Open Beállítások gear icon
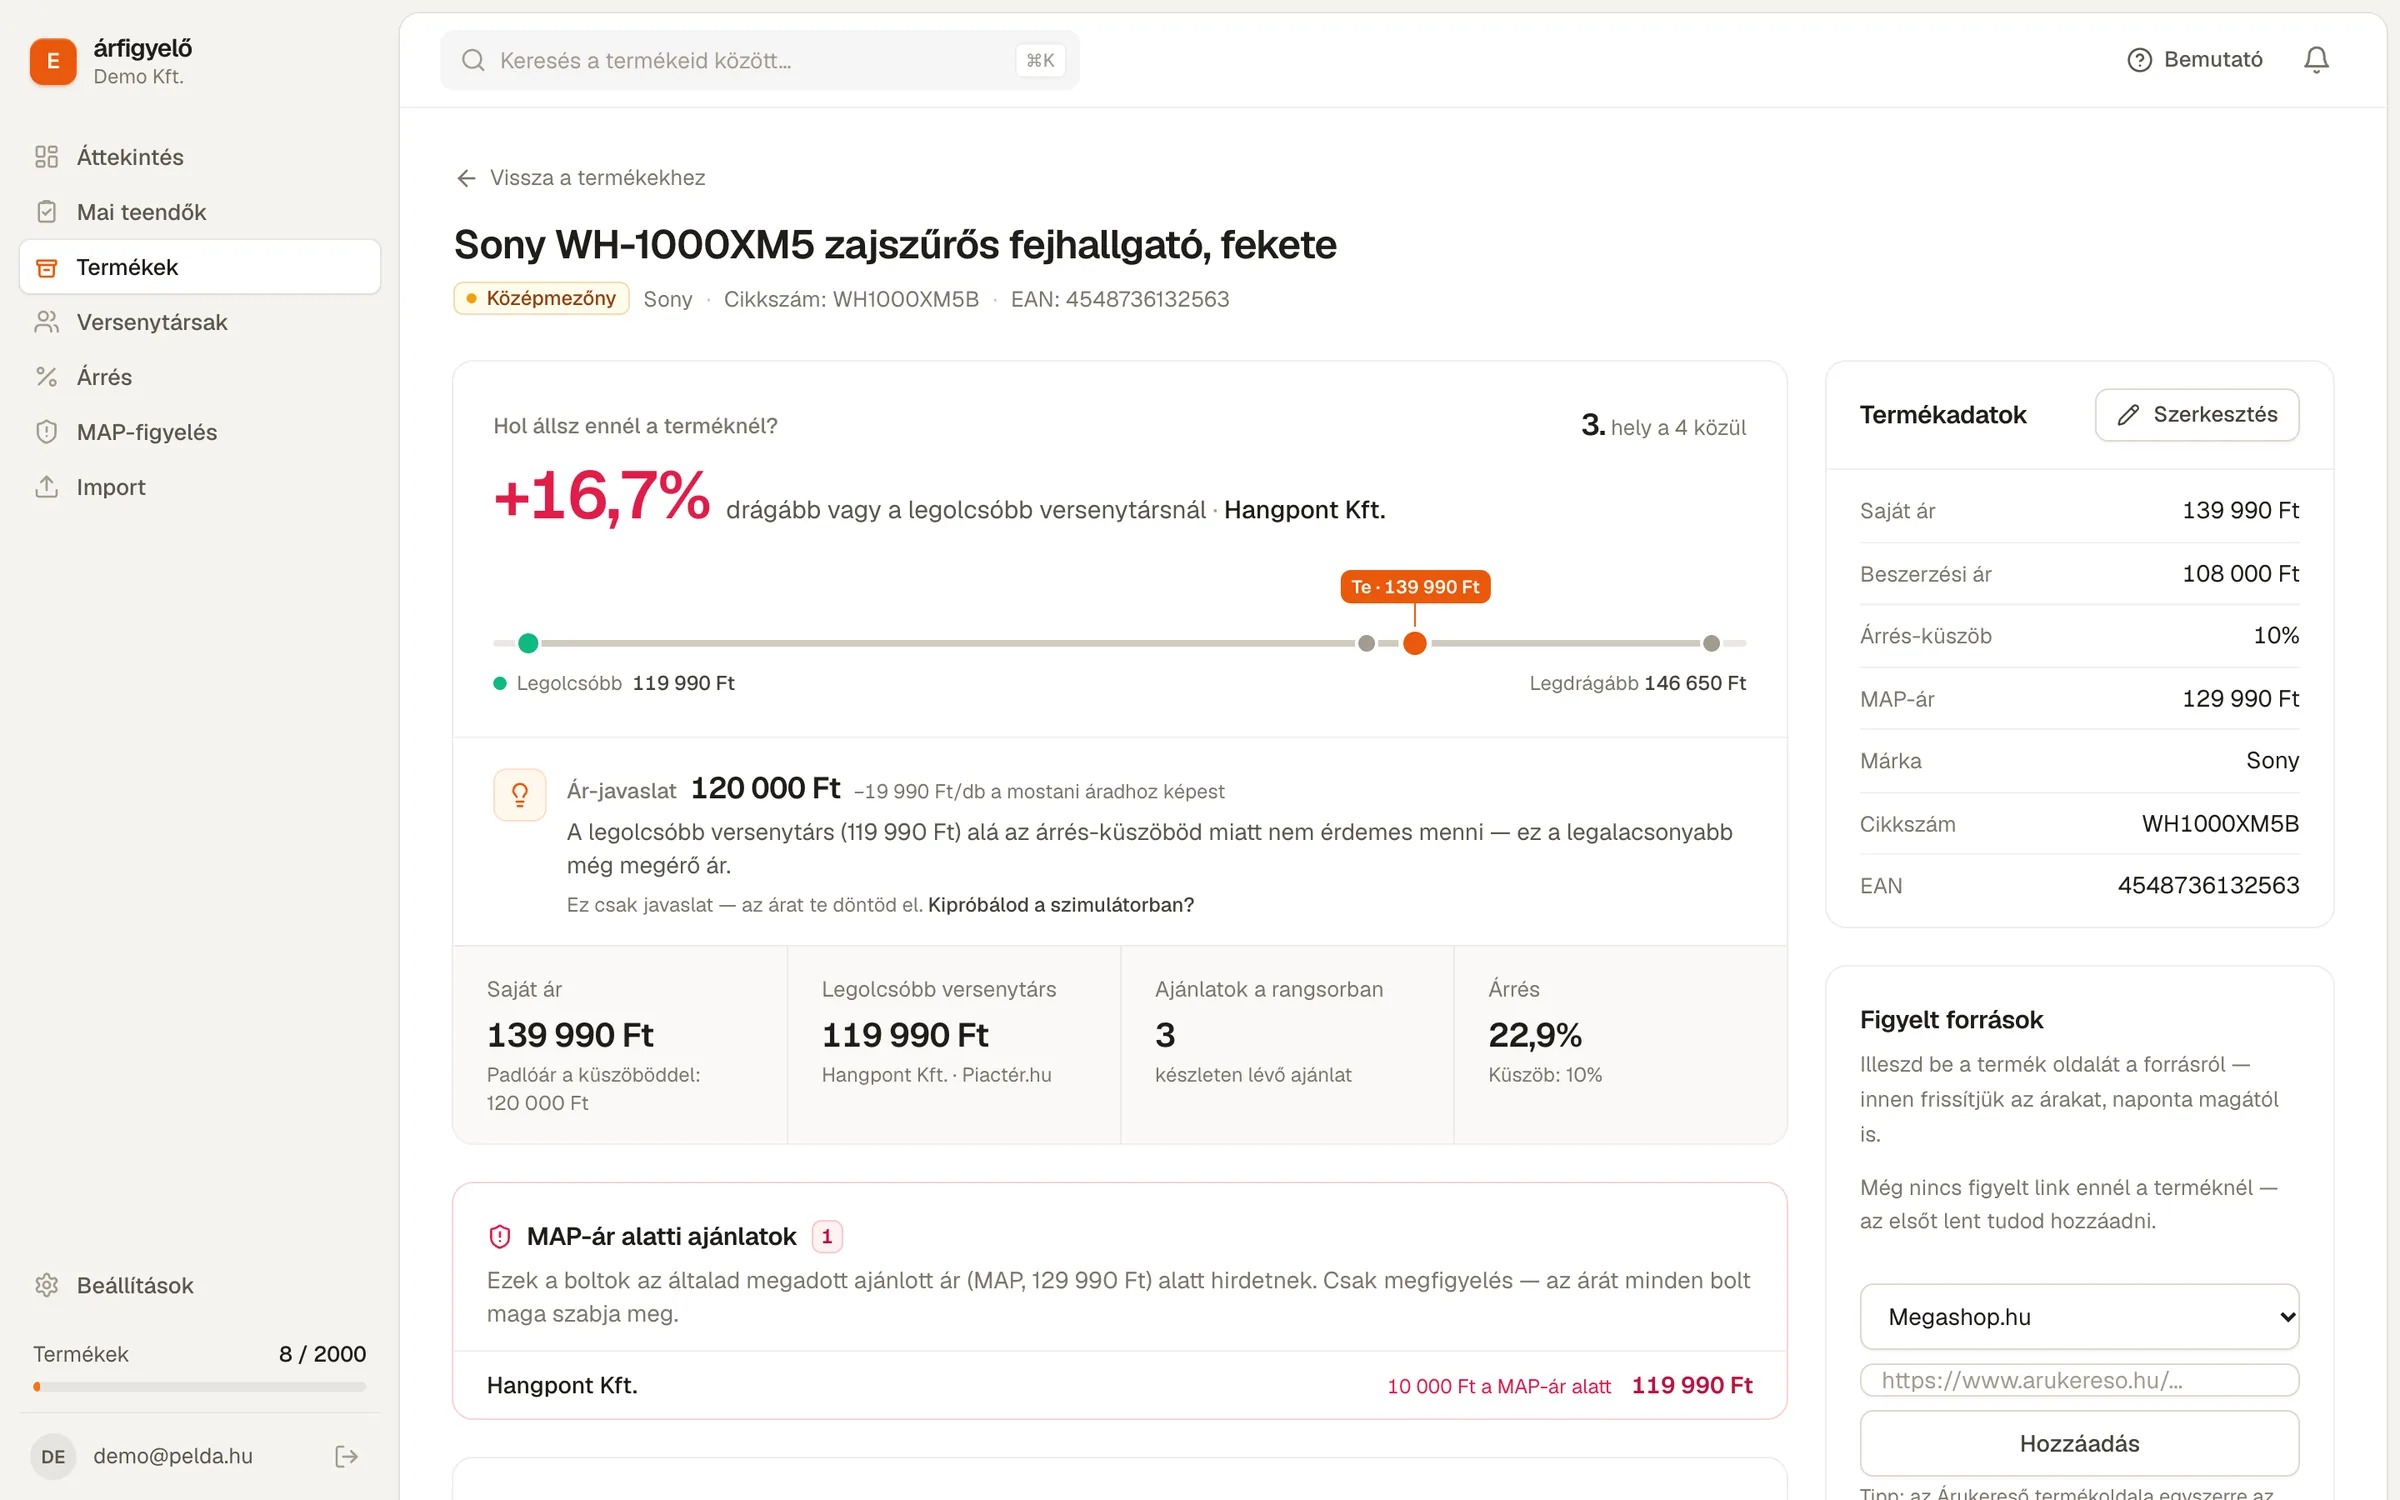This screenshot has width=2400, height=1500. (46, 1285)
